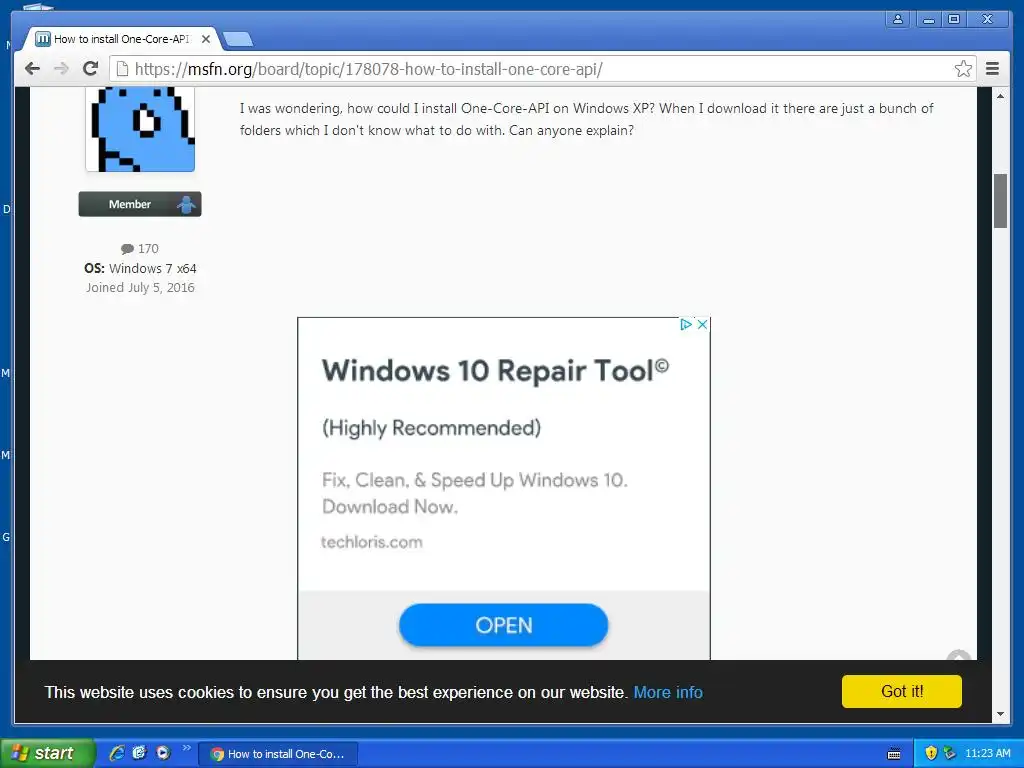The width and height of the screenshot is (1024, 768).
Task: Select the 'How to install One-Core-API' tab
Action: point(121,39)
